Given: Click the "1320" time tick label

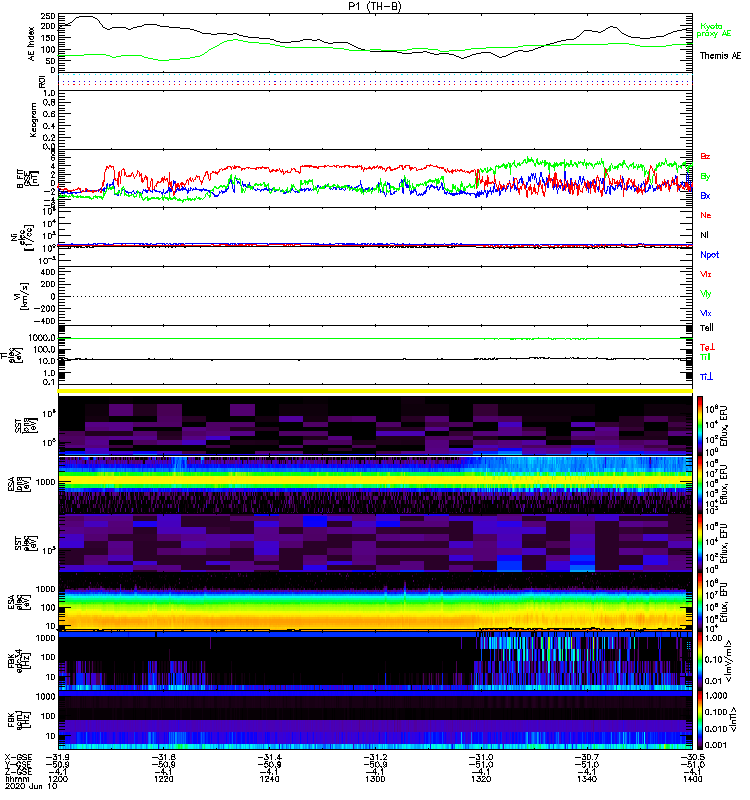Looking at the screenshot, I should (481, 779).
